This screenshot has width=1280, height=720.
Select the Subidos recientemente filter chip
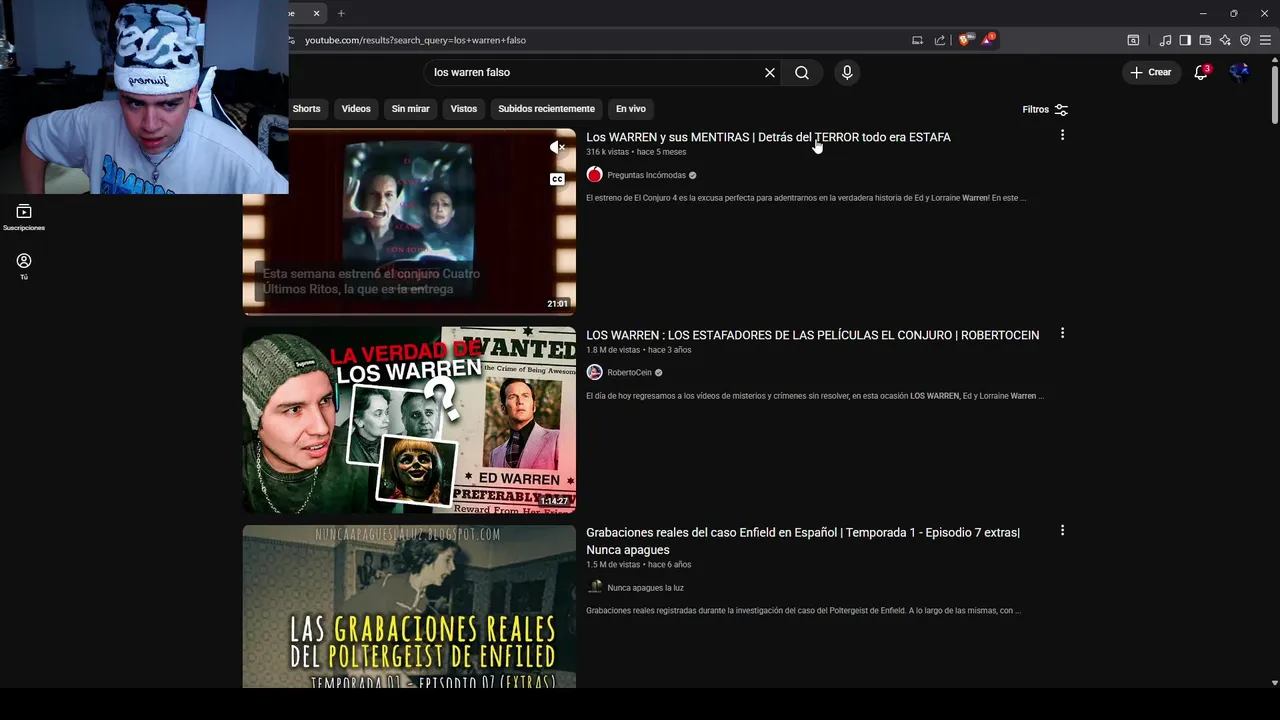tap(546, 109)
